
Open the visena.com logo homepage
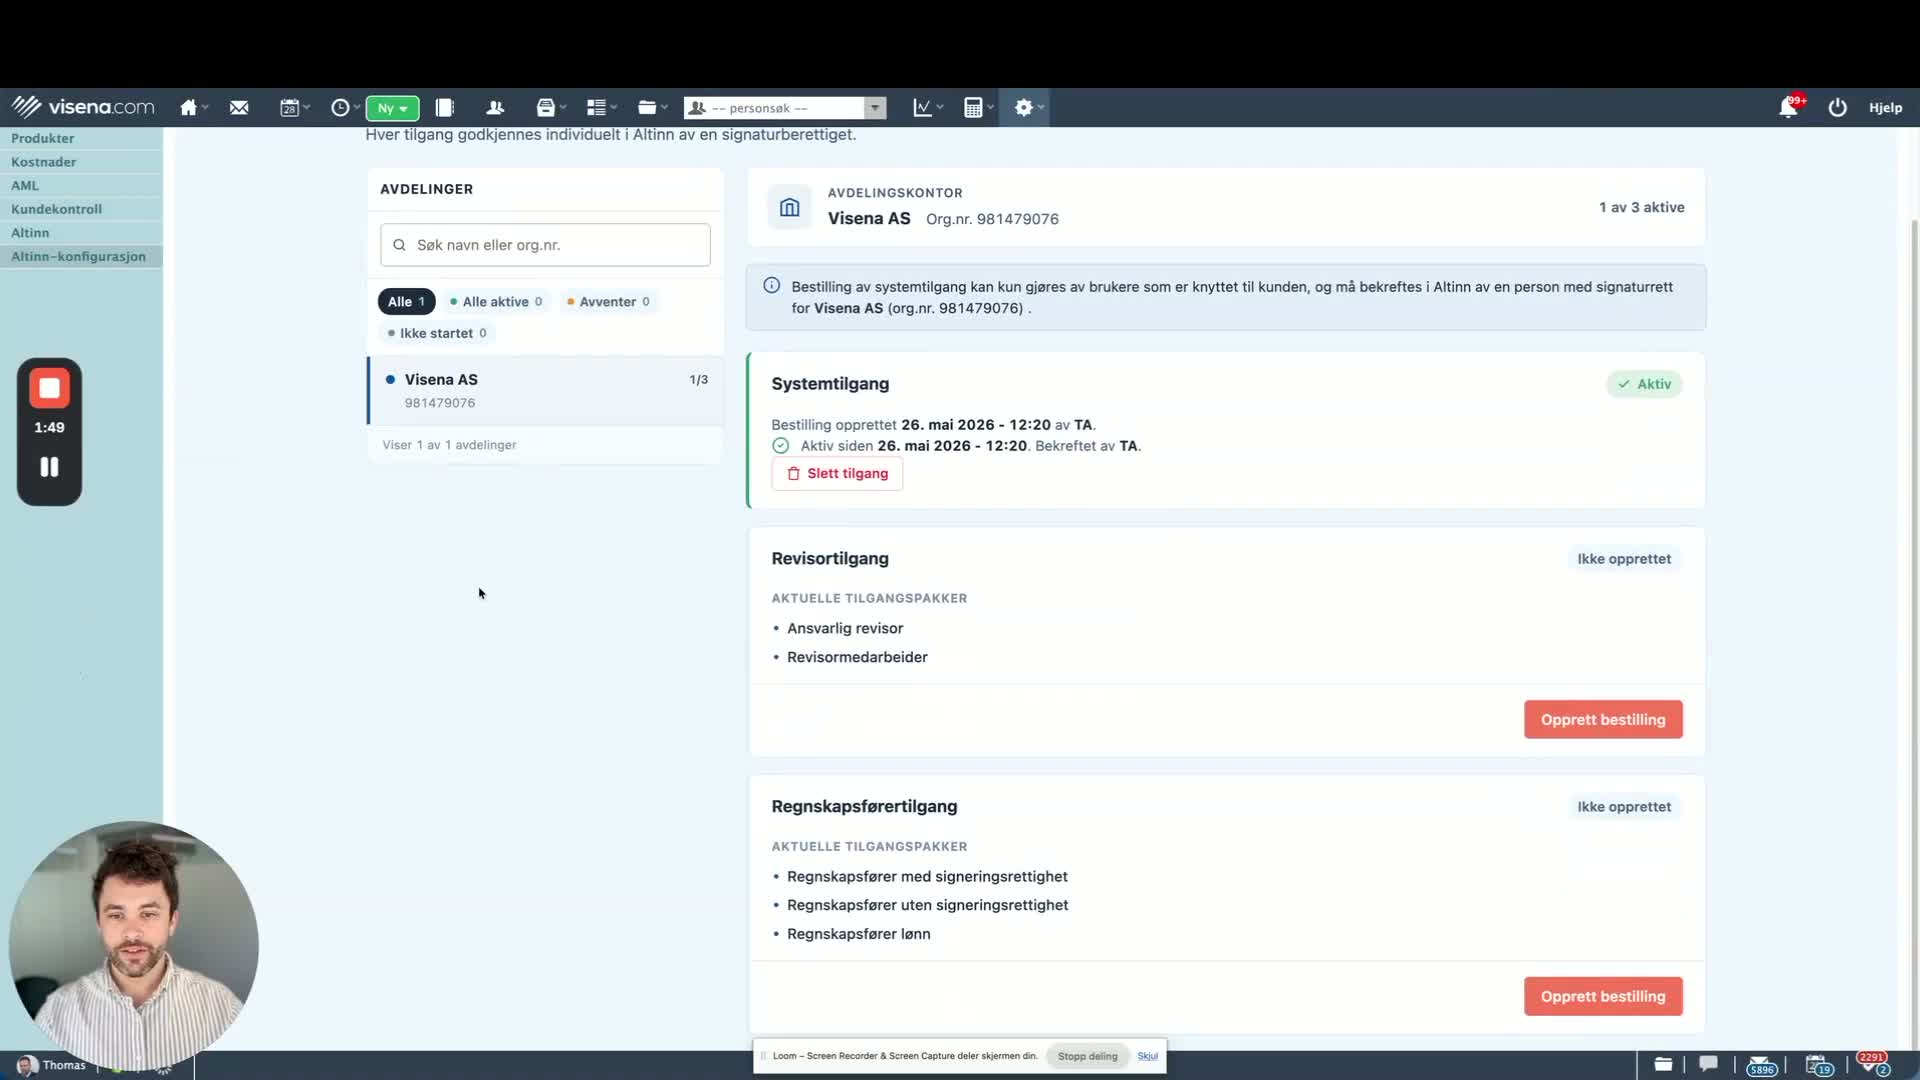(83, 107)
